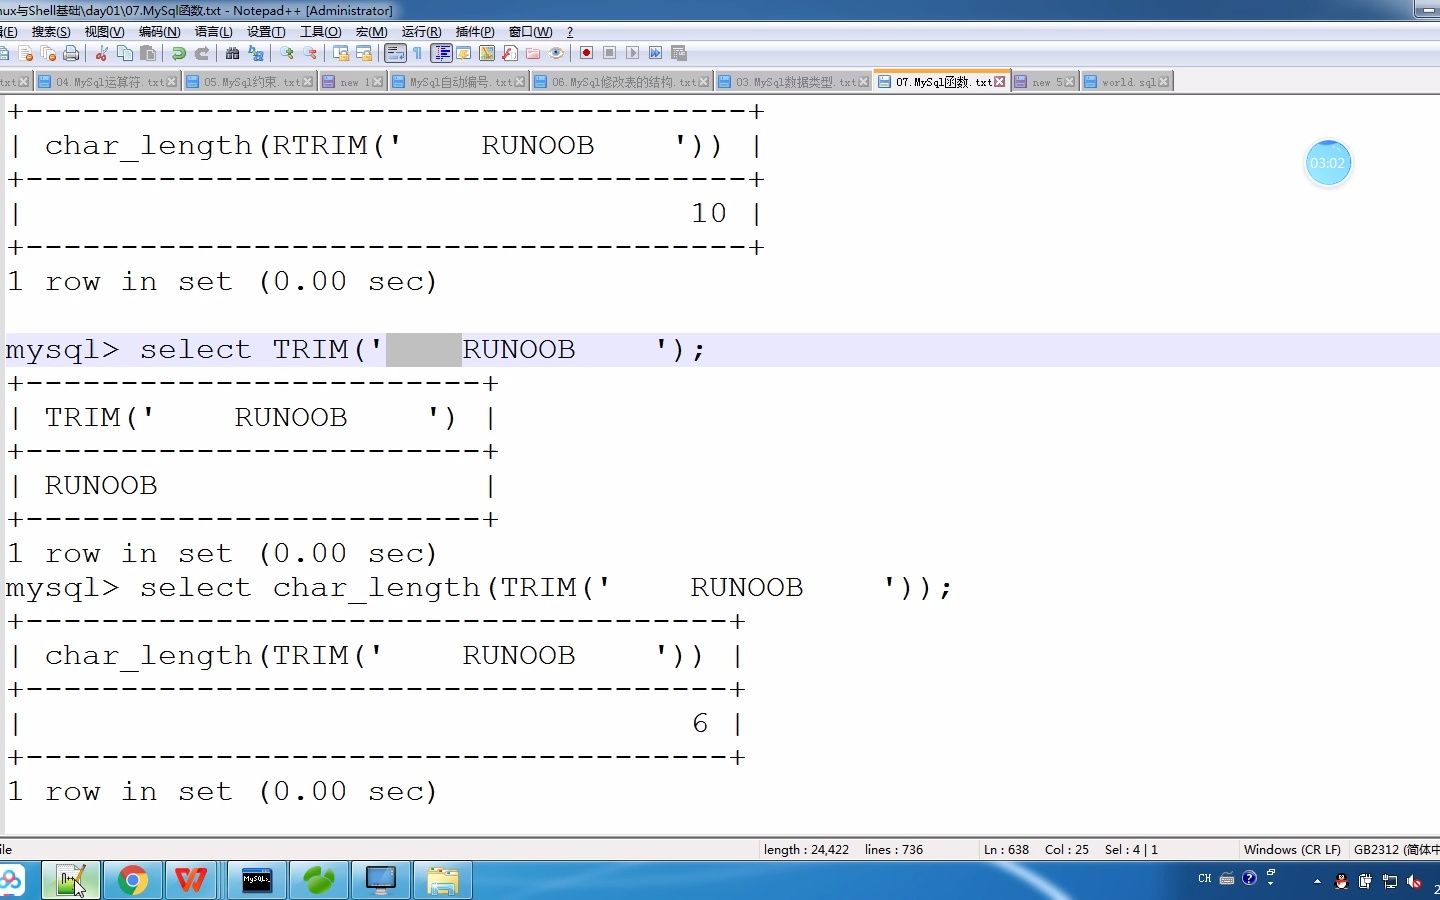1440x900 pixels.
Task: Close the new 5 tab
Action: (x=1071, y=81)
